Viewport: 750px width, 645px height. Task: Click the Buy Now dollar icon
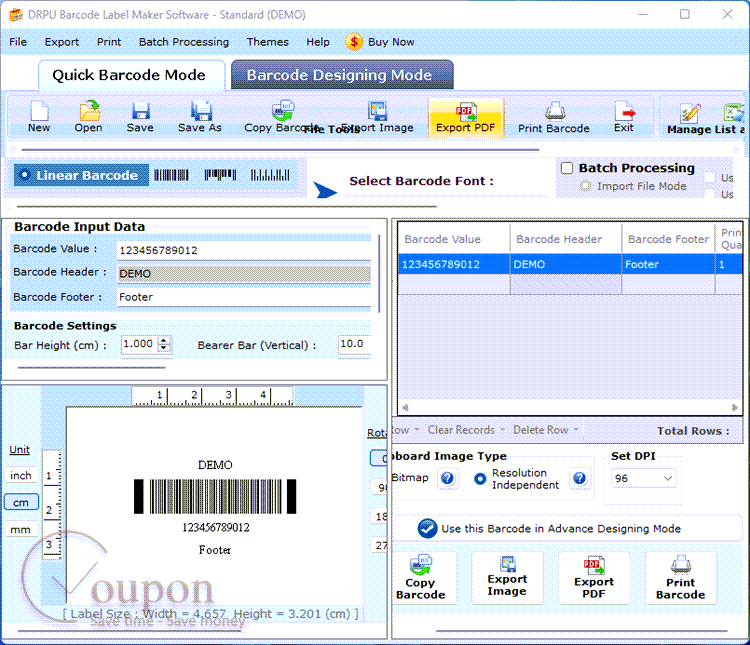(354, 42)
